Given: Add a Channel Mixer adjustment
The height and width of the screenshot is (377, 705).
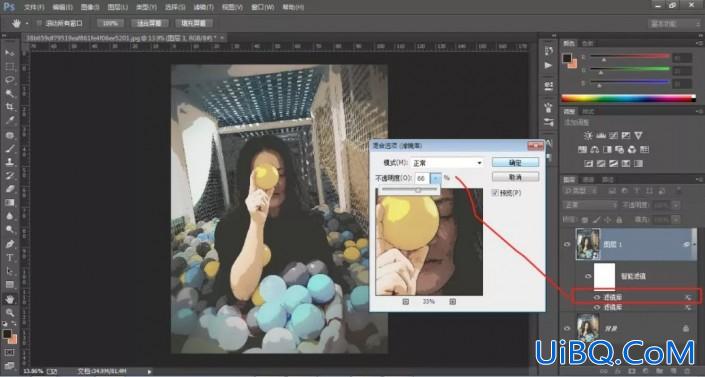Looking at the screenshot, I should (x=632, y=149).
